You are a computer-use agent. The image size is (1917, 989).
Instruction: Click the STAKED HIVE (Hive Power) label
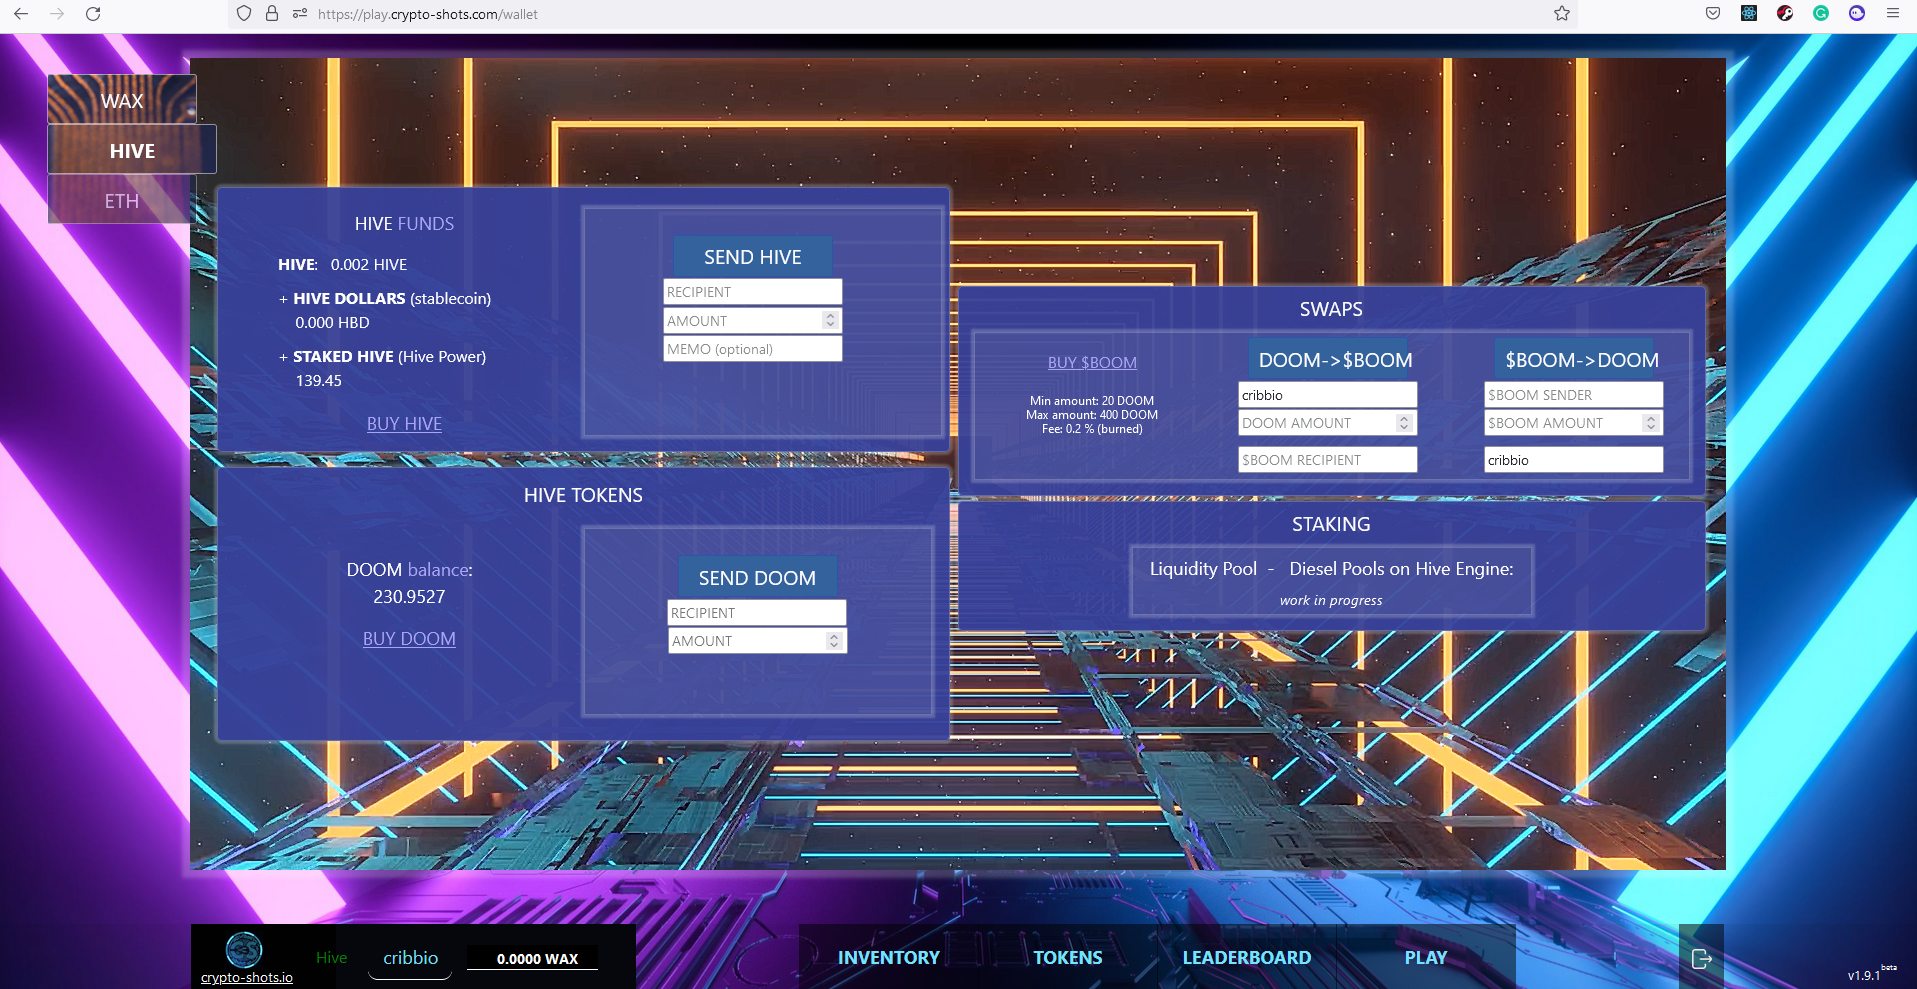point(390,356)
